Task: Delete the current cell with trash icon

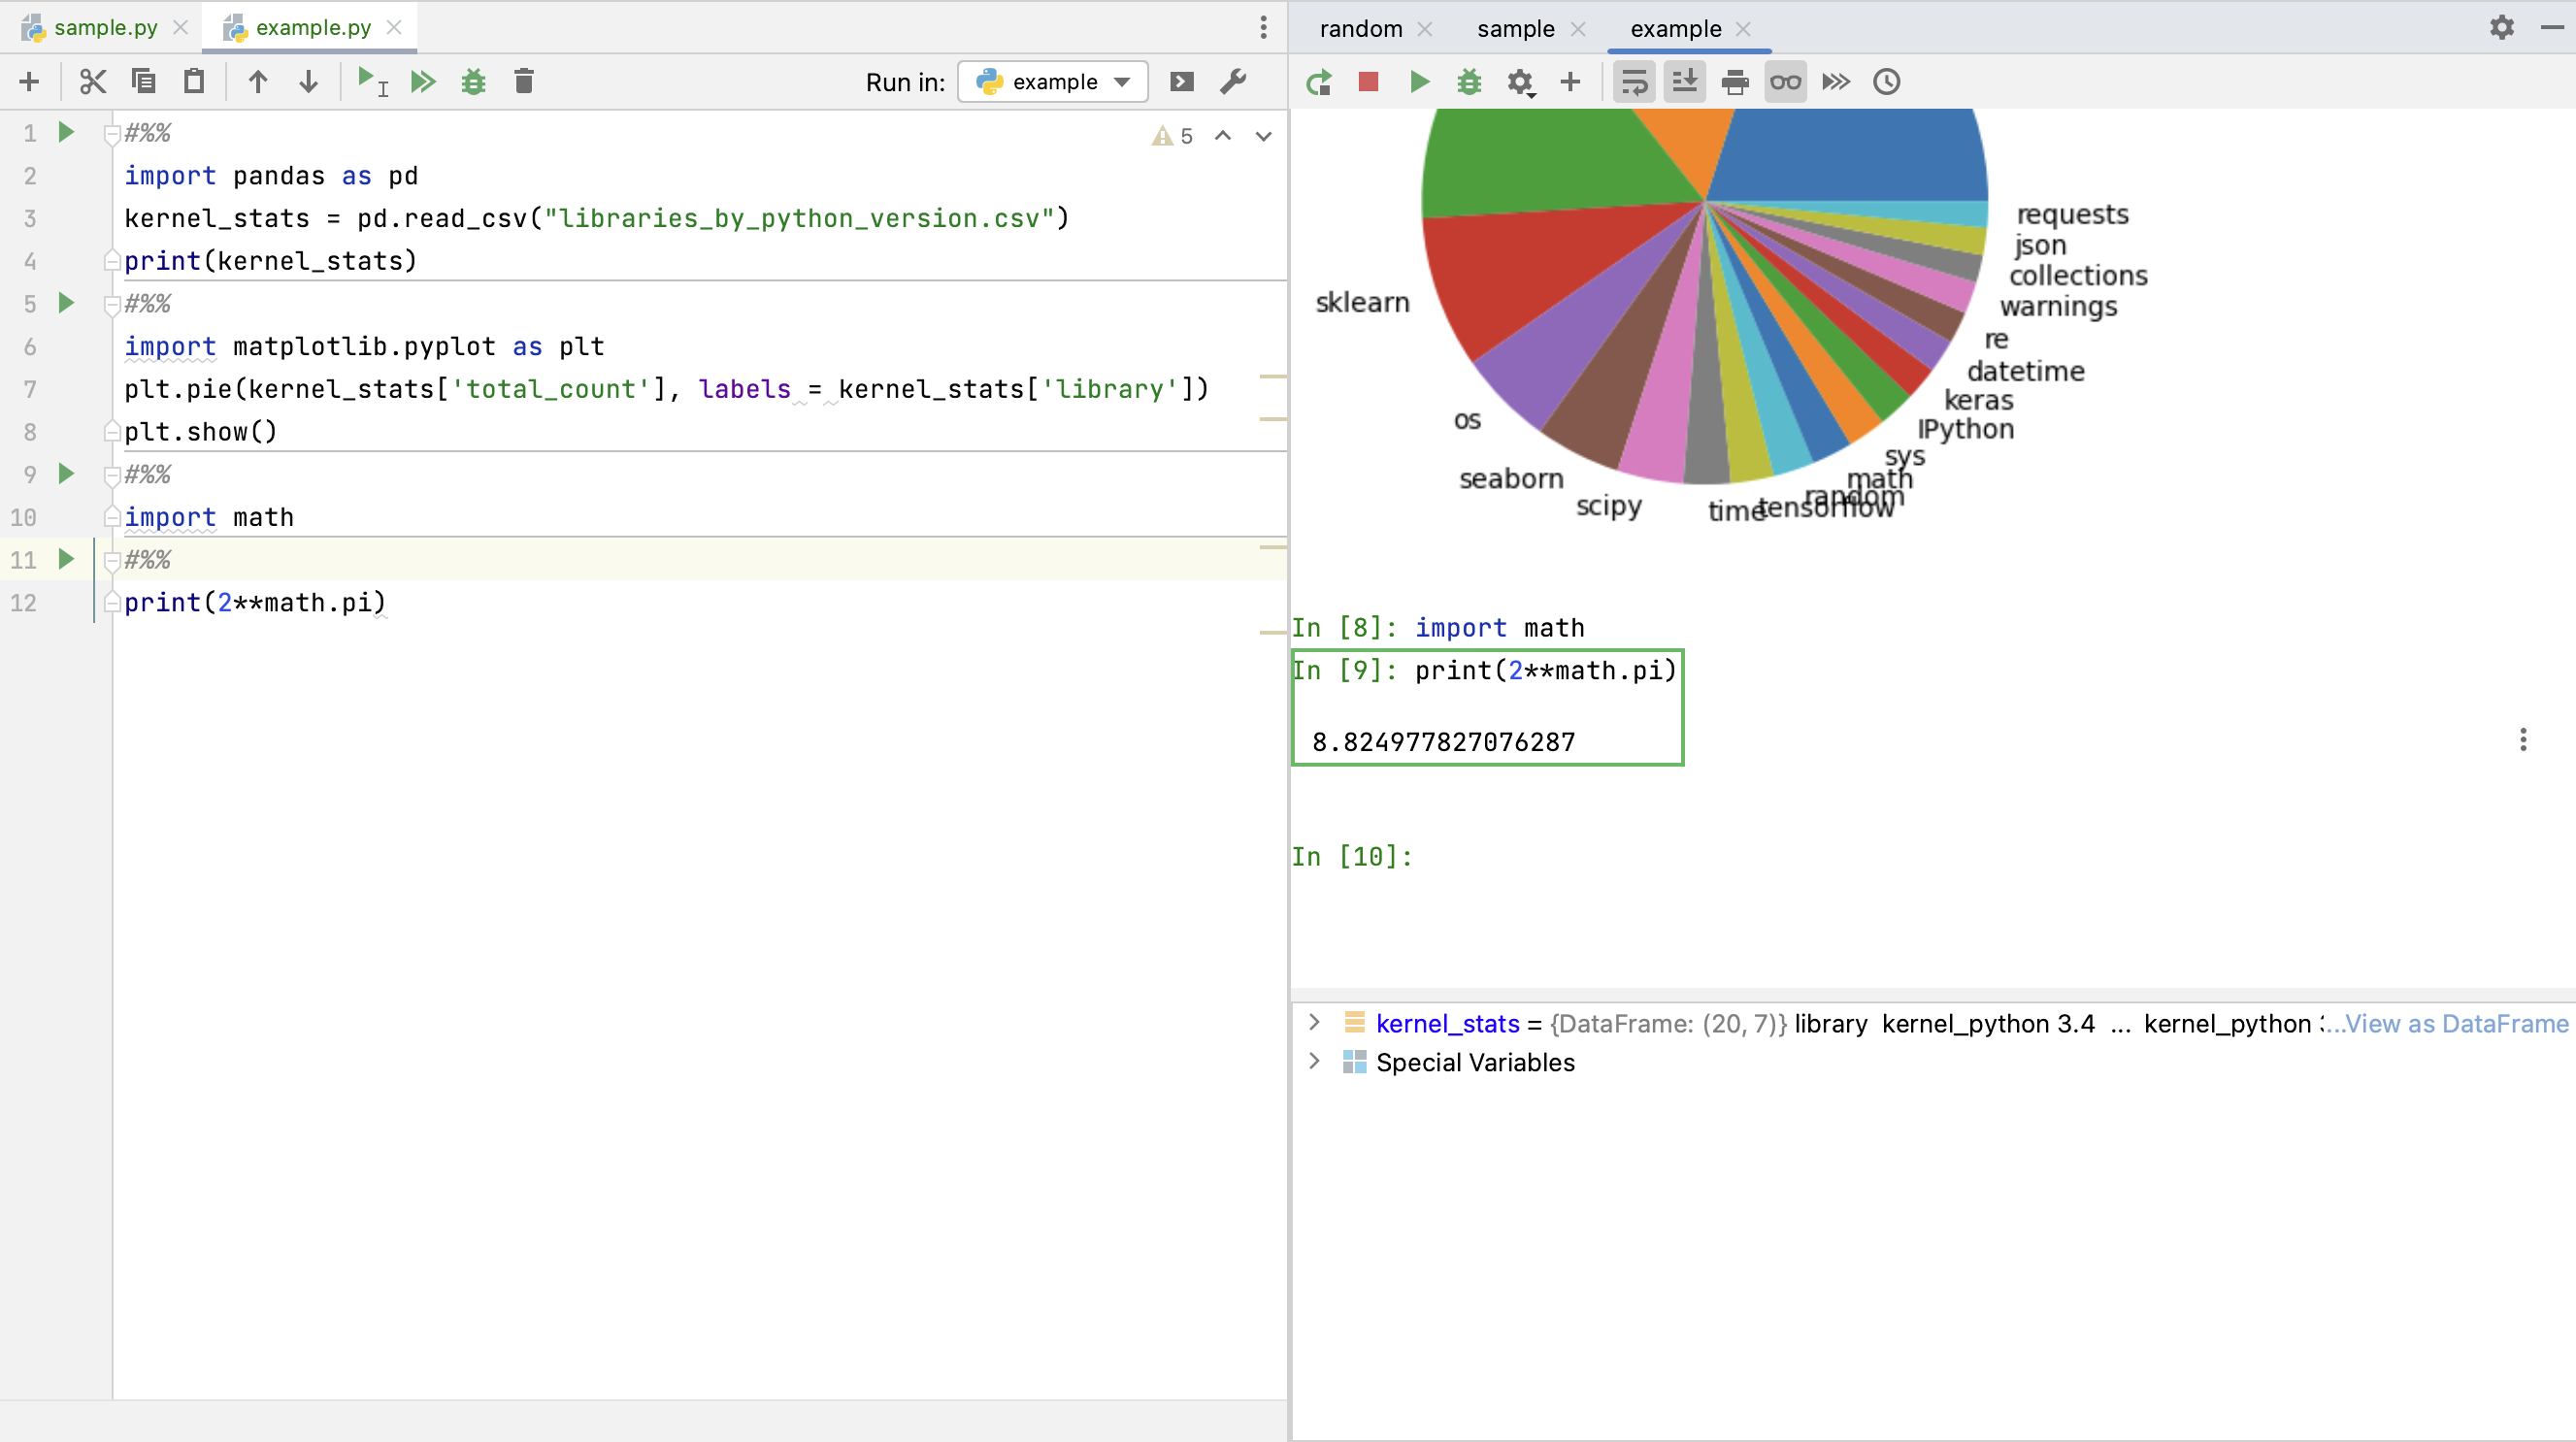Action: coord(523,81)
